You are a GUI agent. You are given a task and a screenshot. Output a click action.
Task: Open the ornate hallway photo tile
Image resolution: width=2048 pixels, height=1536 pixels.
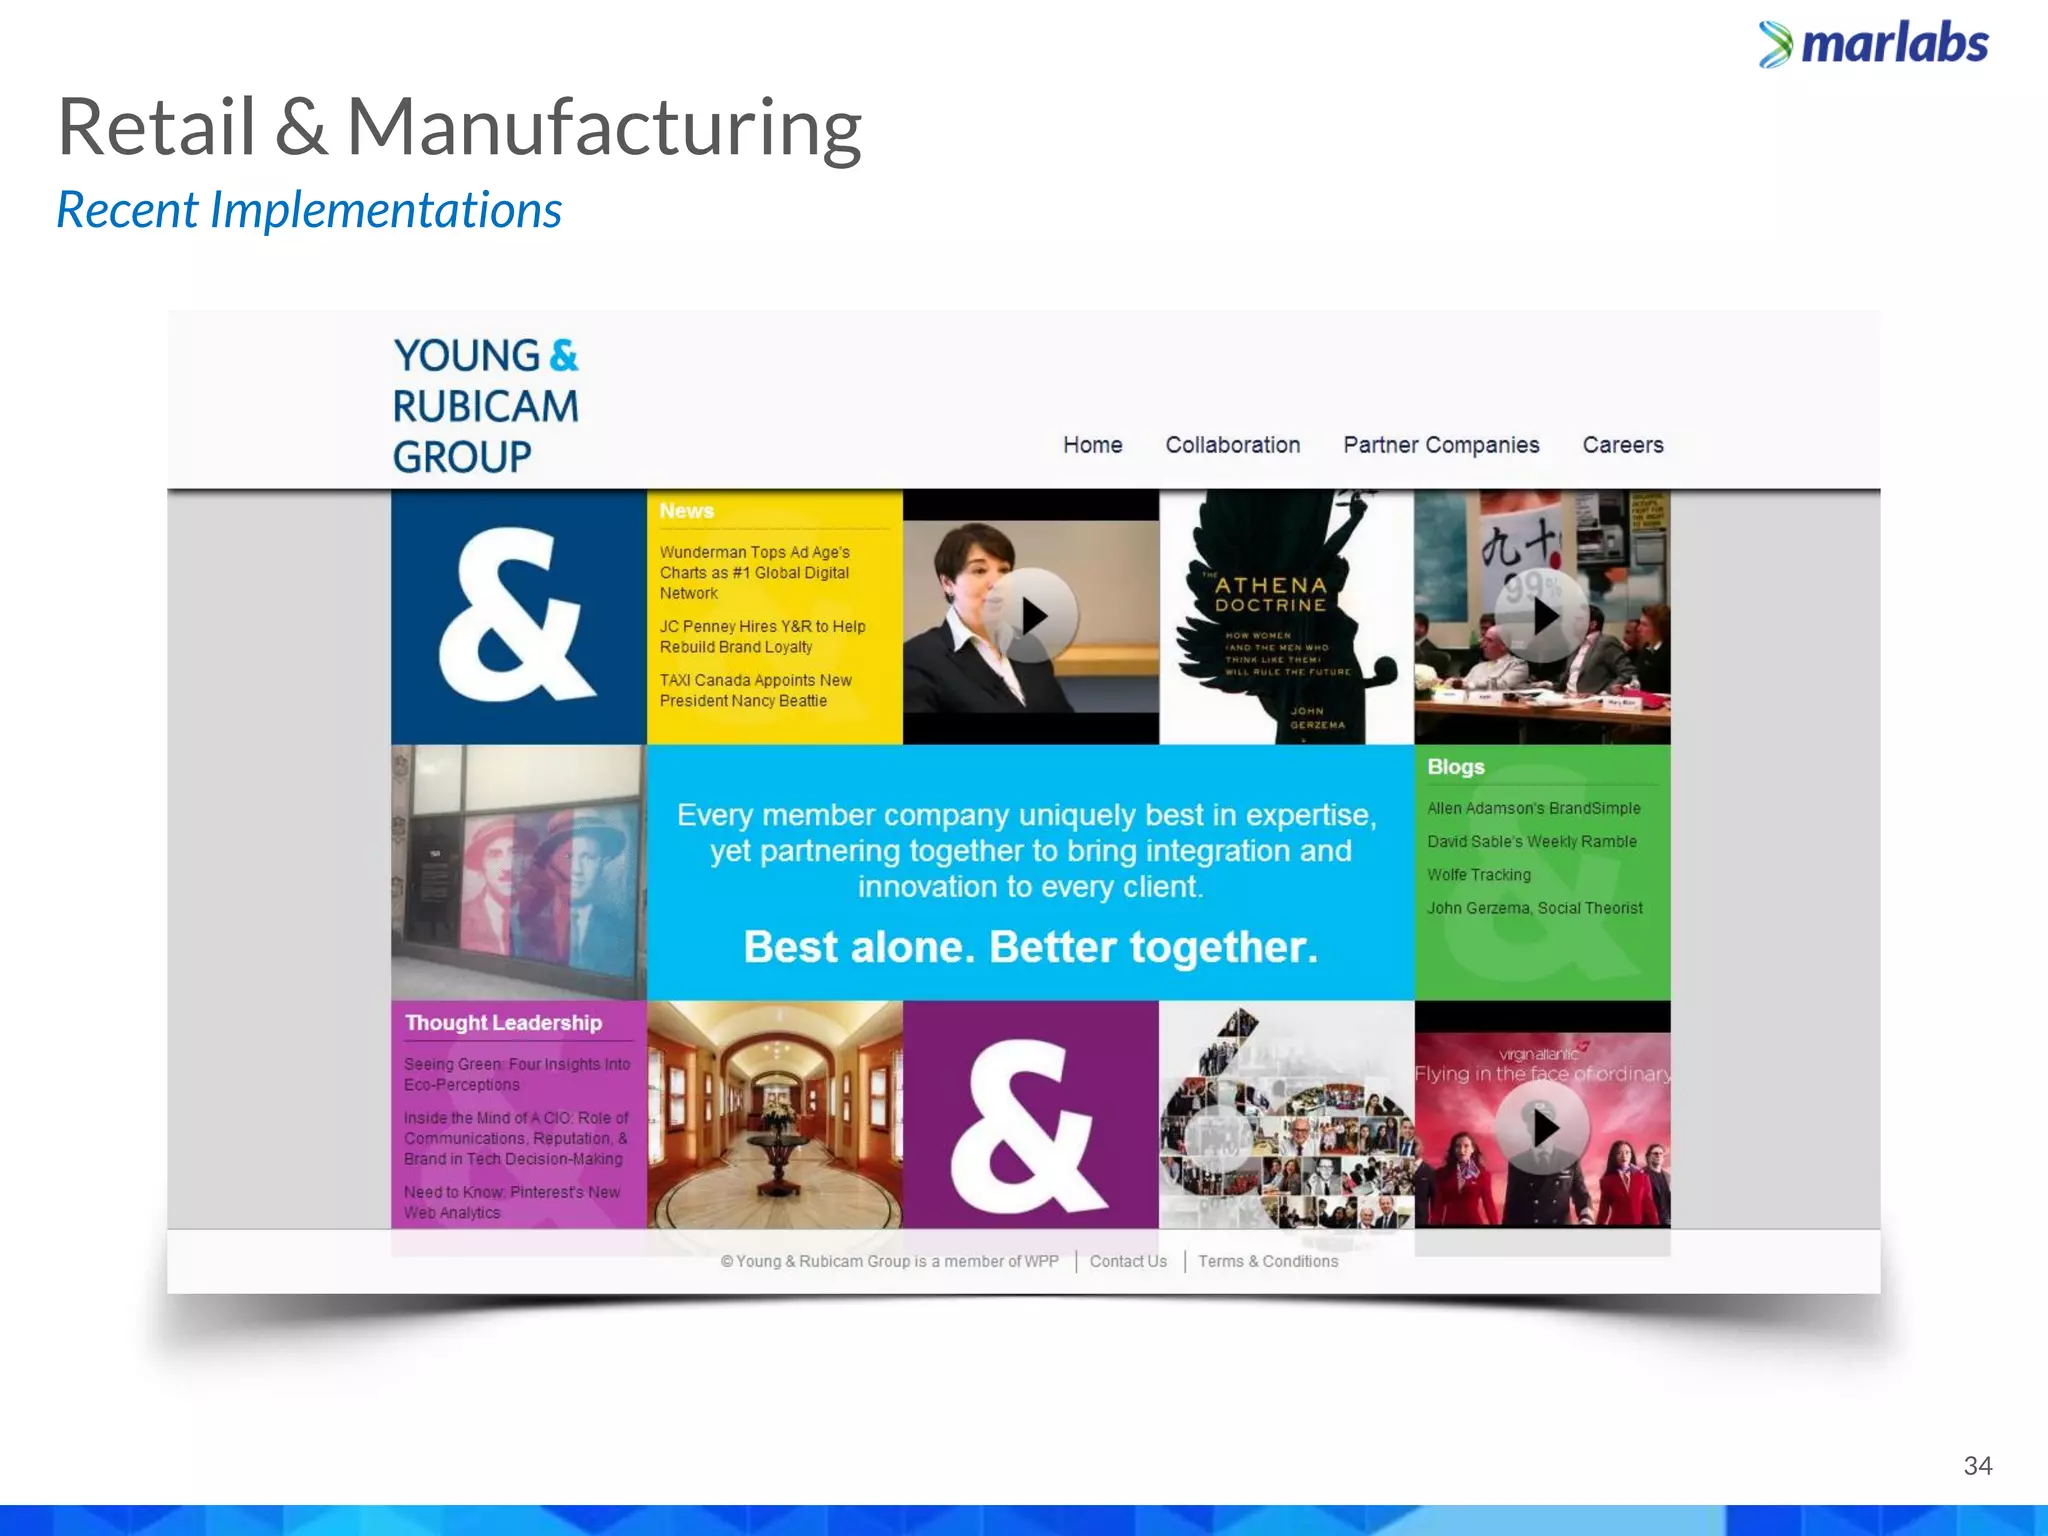[x=775, y=1115]
